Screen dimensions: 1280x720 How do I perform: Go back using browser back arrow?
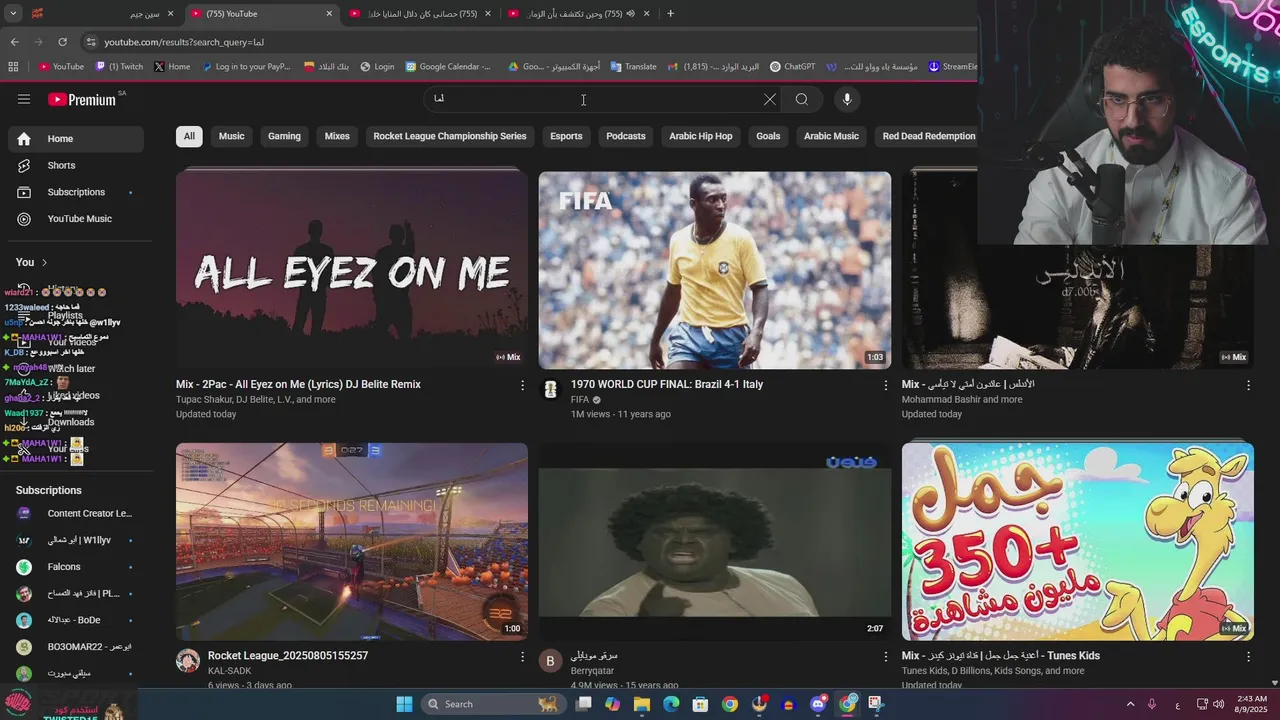[x=14, y=42]
